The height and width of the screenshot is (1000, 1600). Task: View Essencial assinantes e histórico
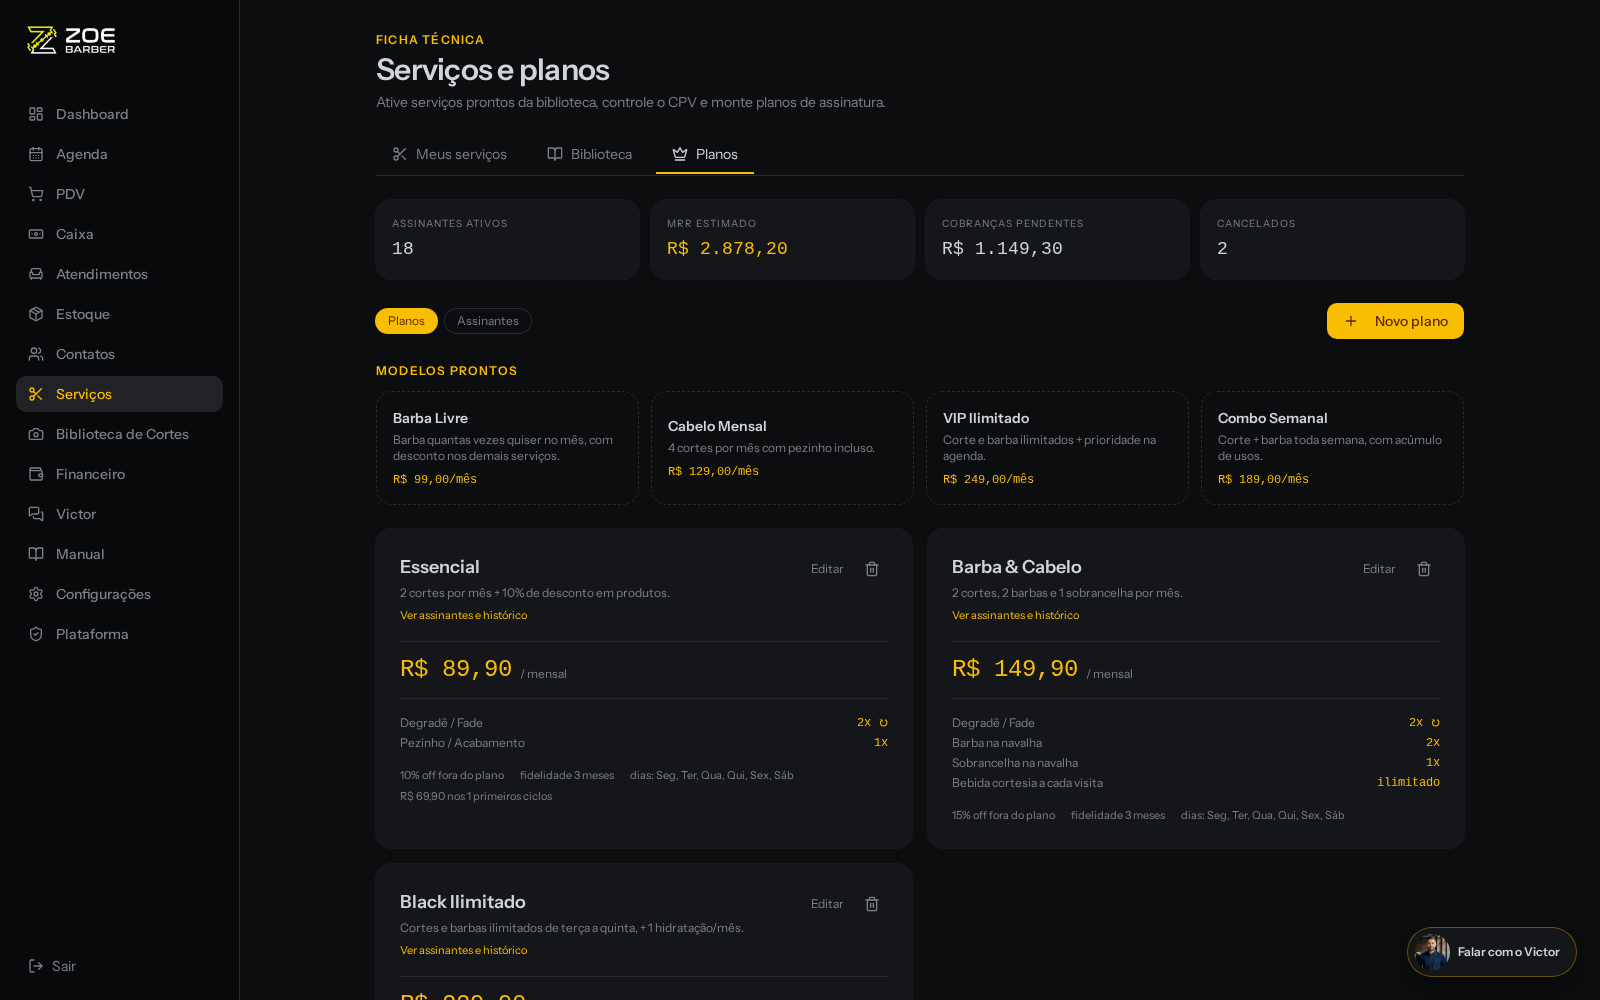(x=463, y=616)
